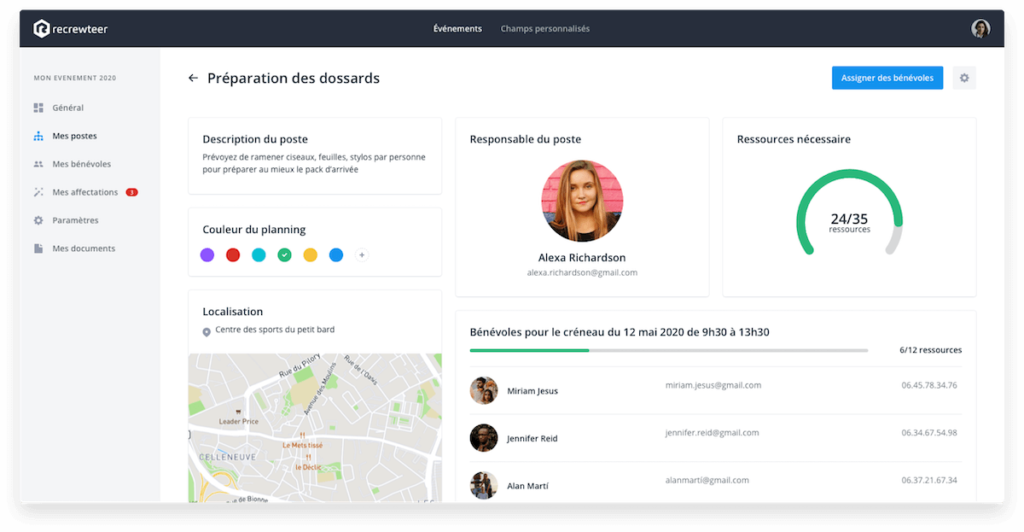Click phone number 06.34.67.54.98
The width and height of the screenshot is (1024, 532).
tap(929, 433)
